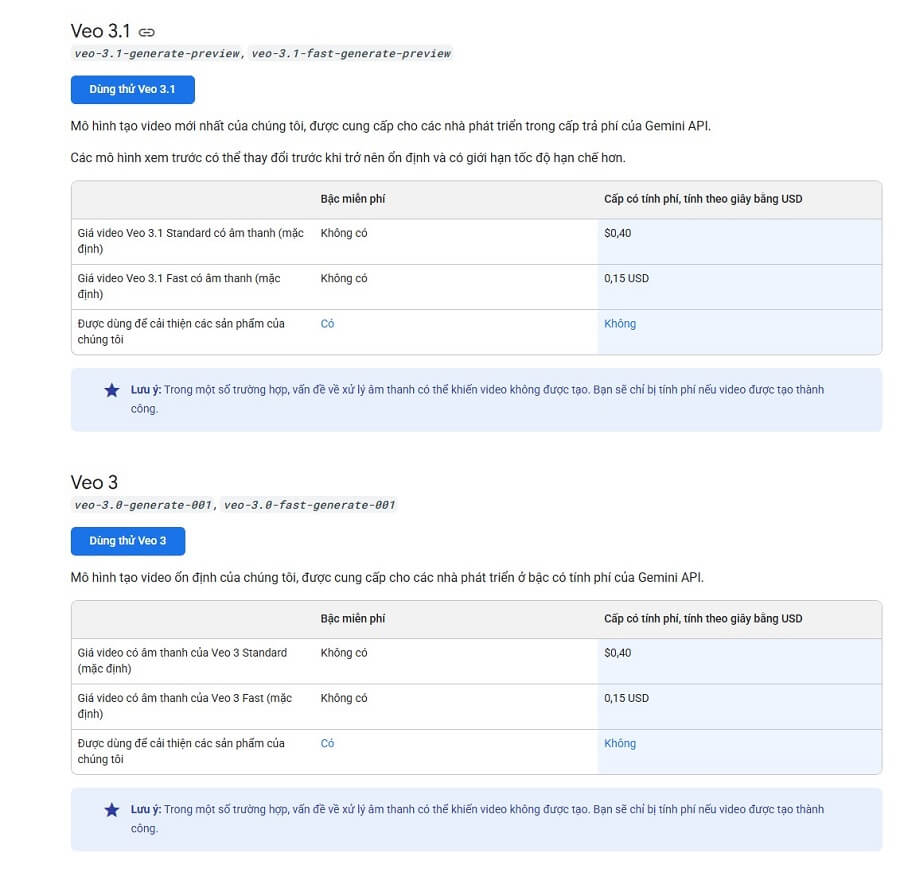Click the "Veo 3" section heading
This screenshot has height=876, width=900.
94,482
